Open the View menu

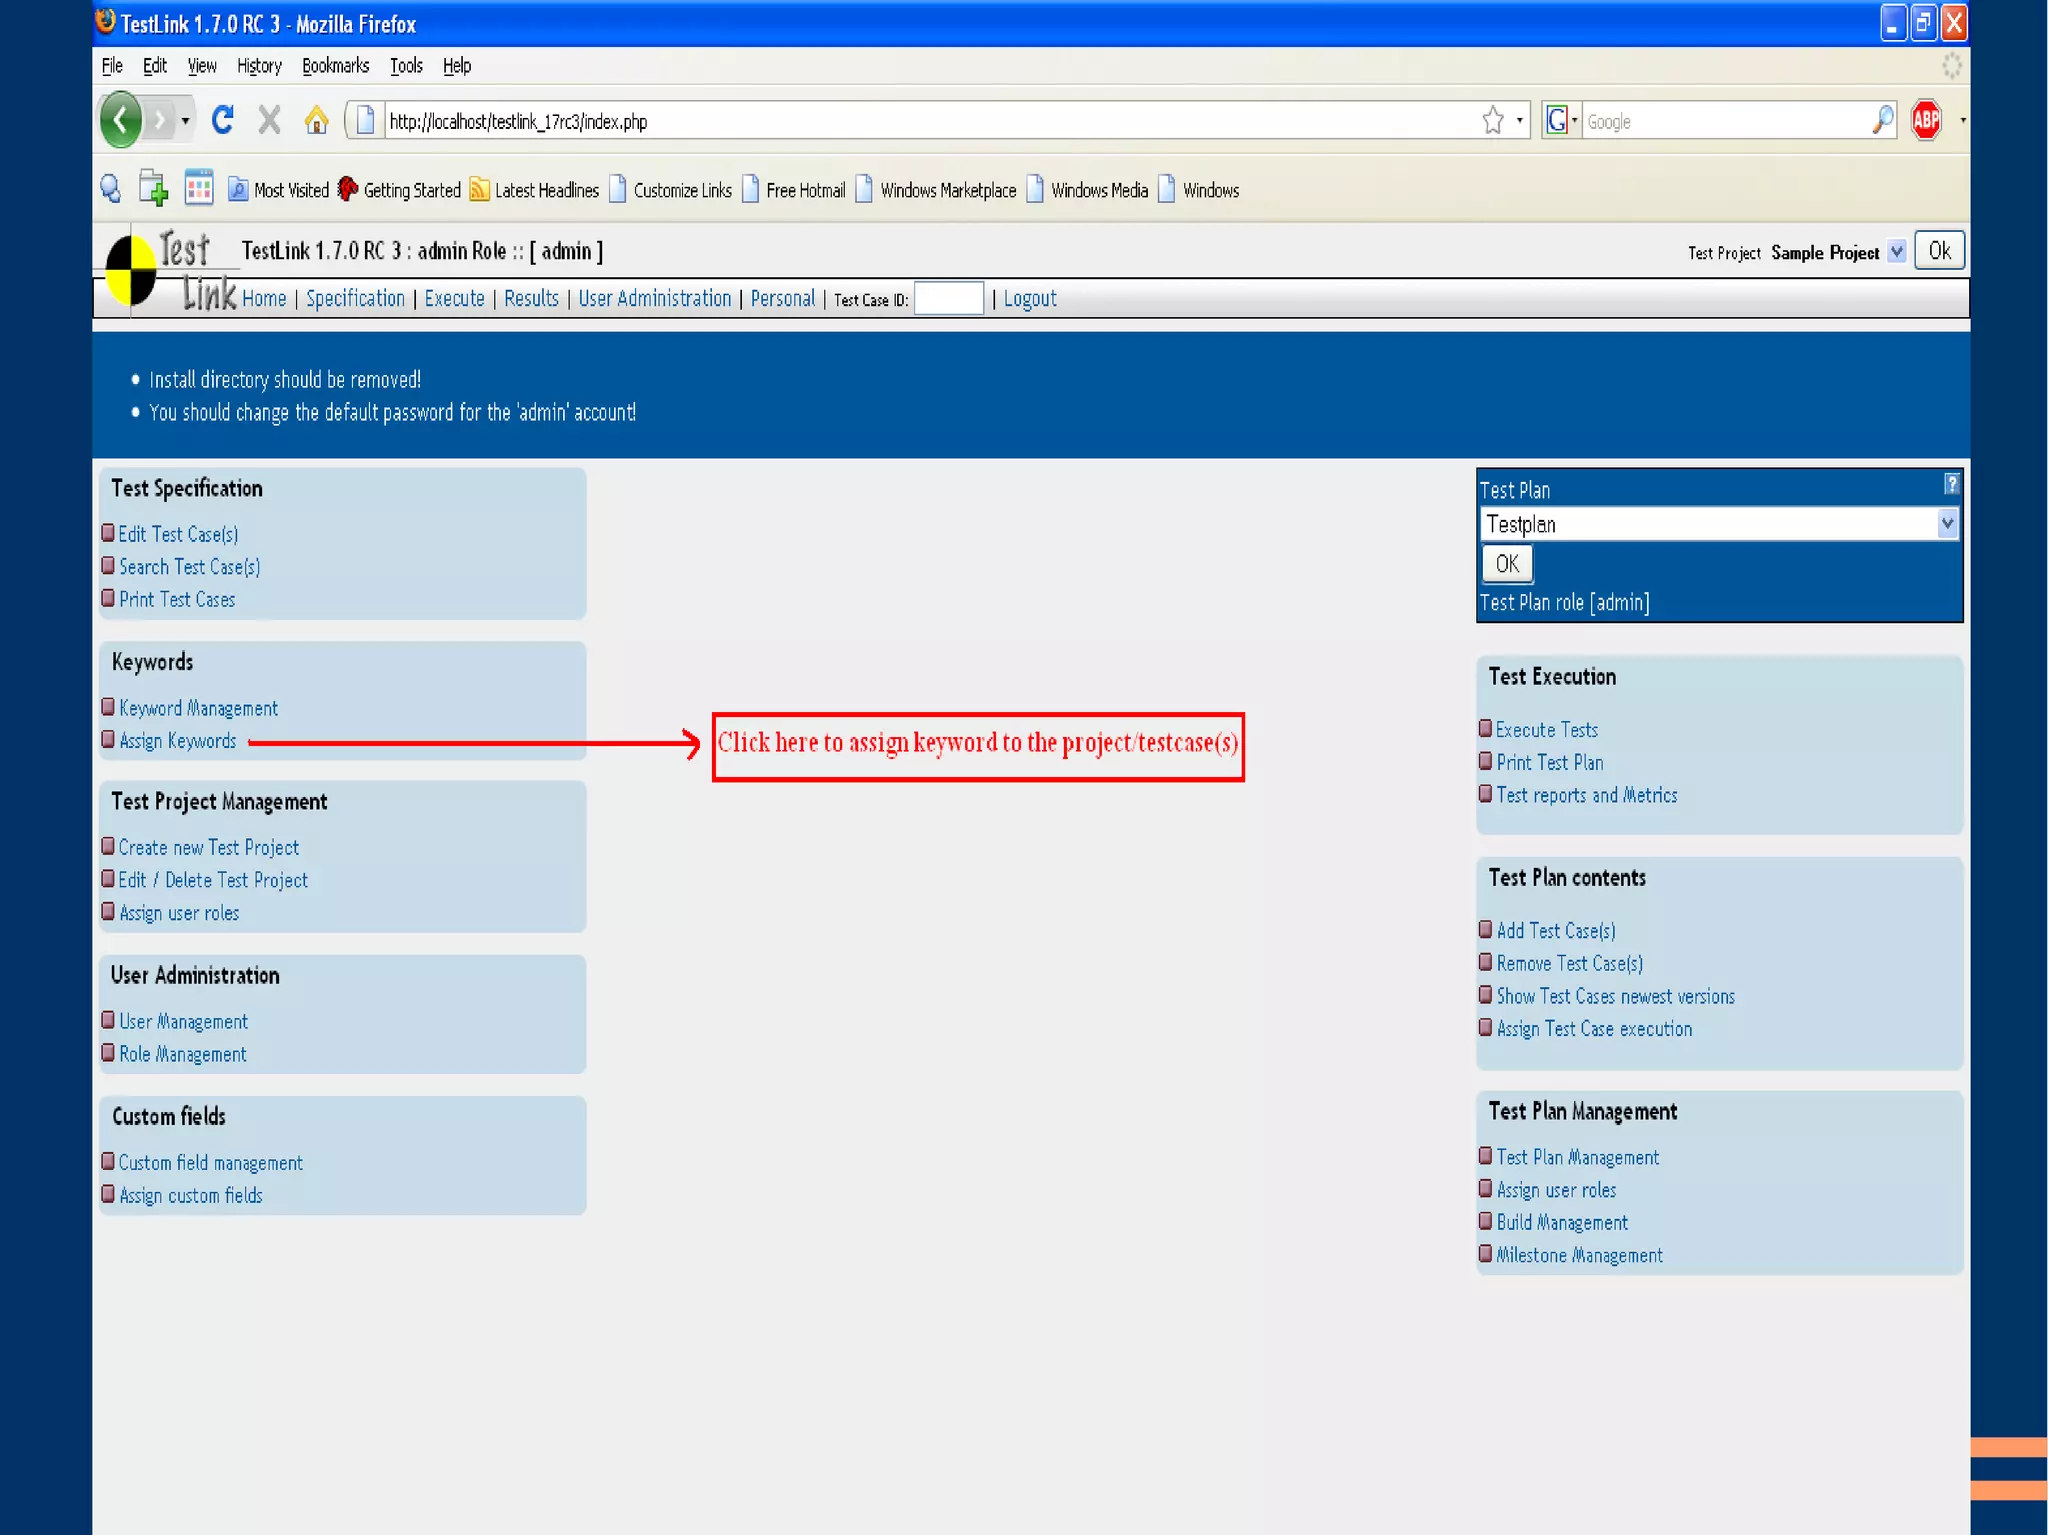(202, 66)
